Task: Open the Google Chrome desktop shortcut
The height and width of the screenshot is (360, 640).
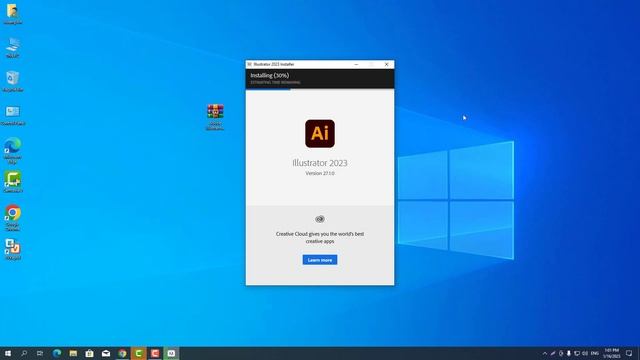Action: tap(13, 218)
